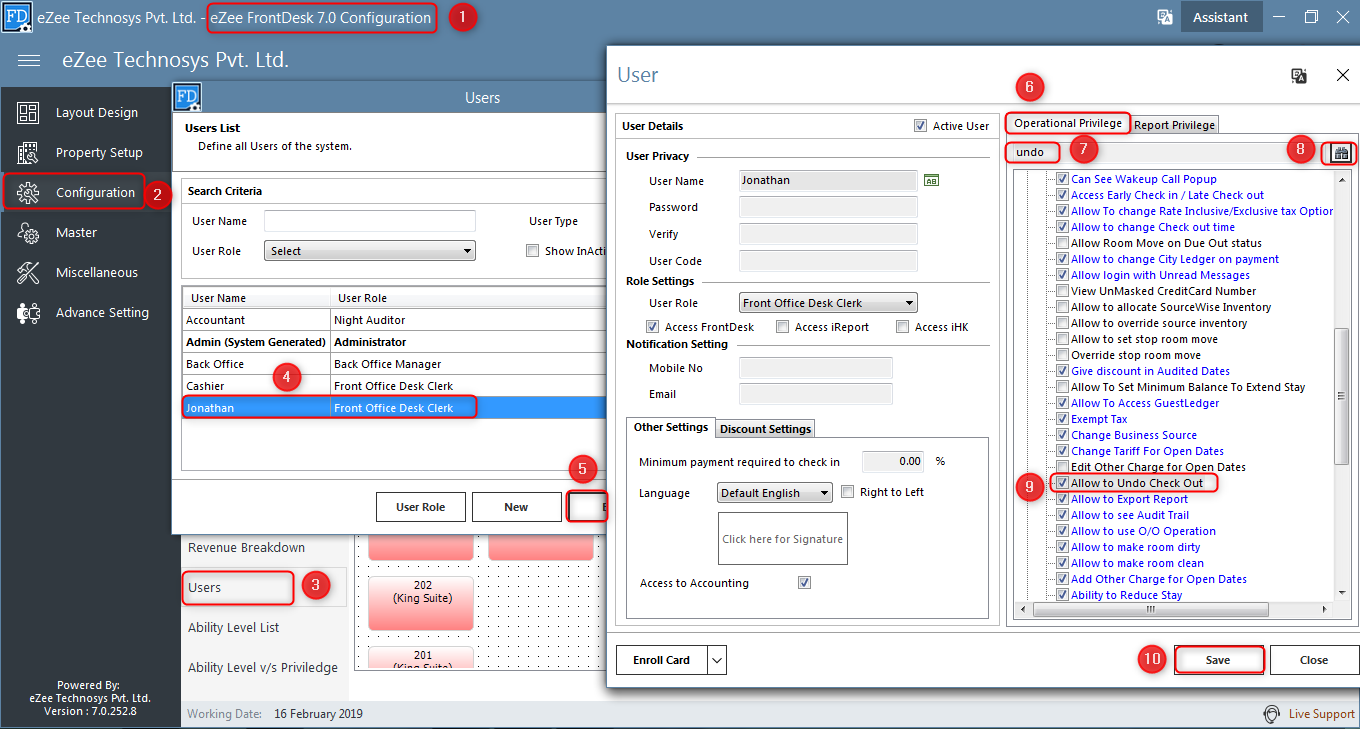Click the keyboard icon beside User Name
This screenshot has width=1360, height=729.
[x=931, y=180]
